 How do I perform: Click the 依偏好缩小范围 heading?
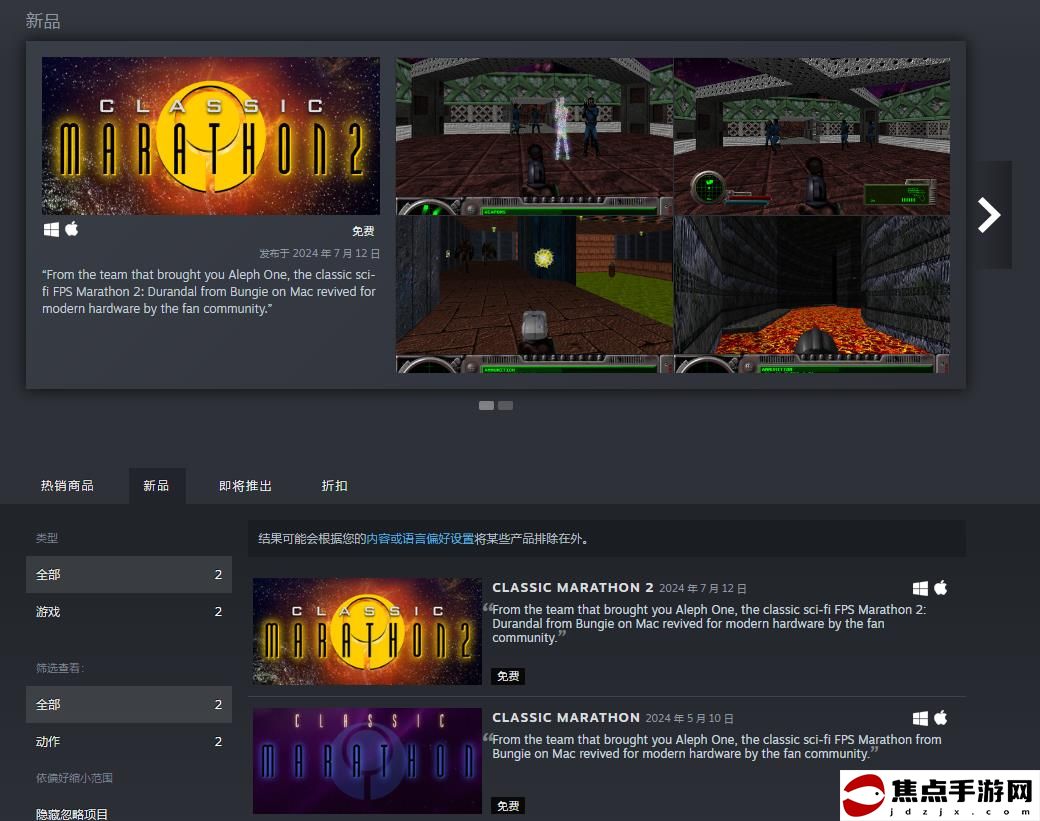pos(74,778)
